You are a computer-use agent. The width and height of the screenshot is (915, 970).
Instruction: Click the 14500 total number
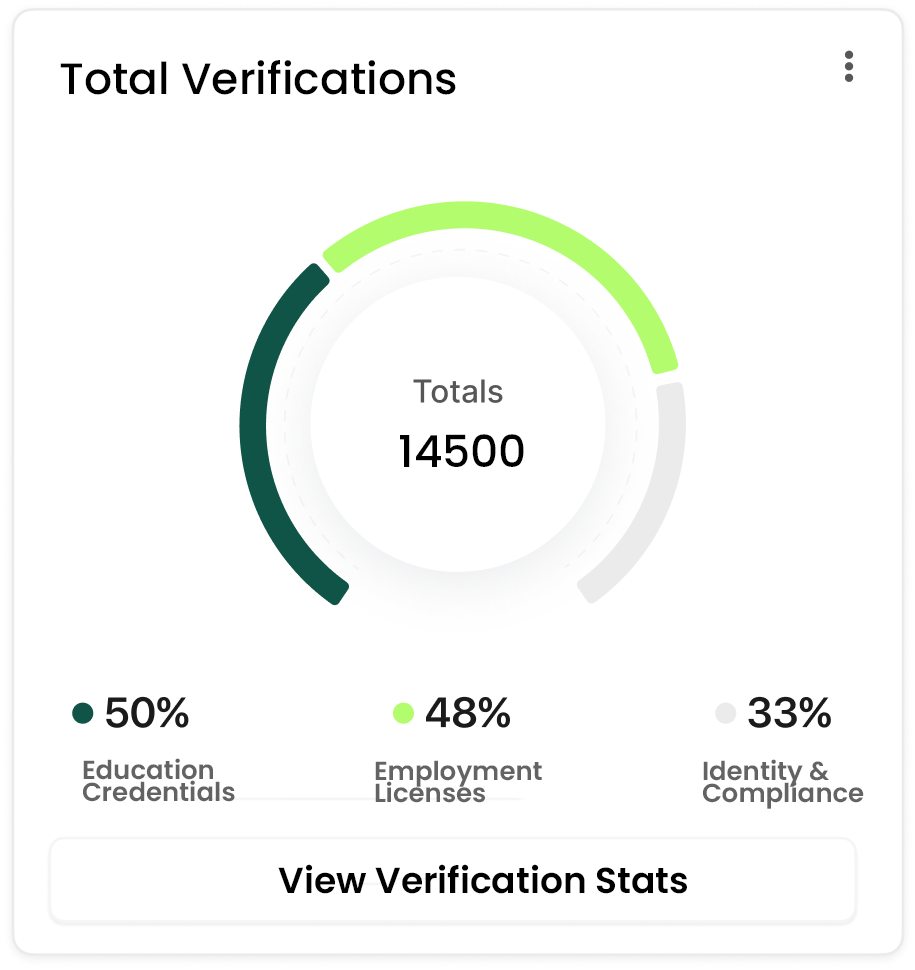pos(461,452)
